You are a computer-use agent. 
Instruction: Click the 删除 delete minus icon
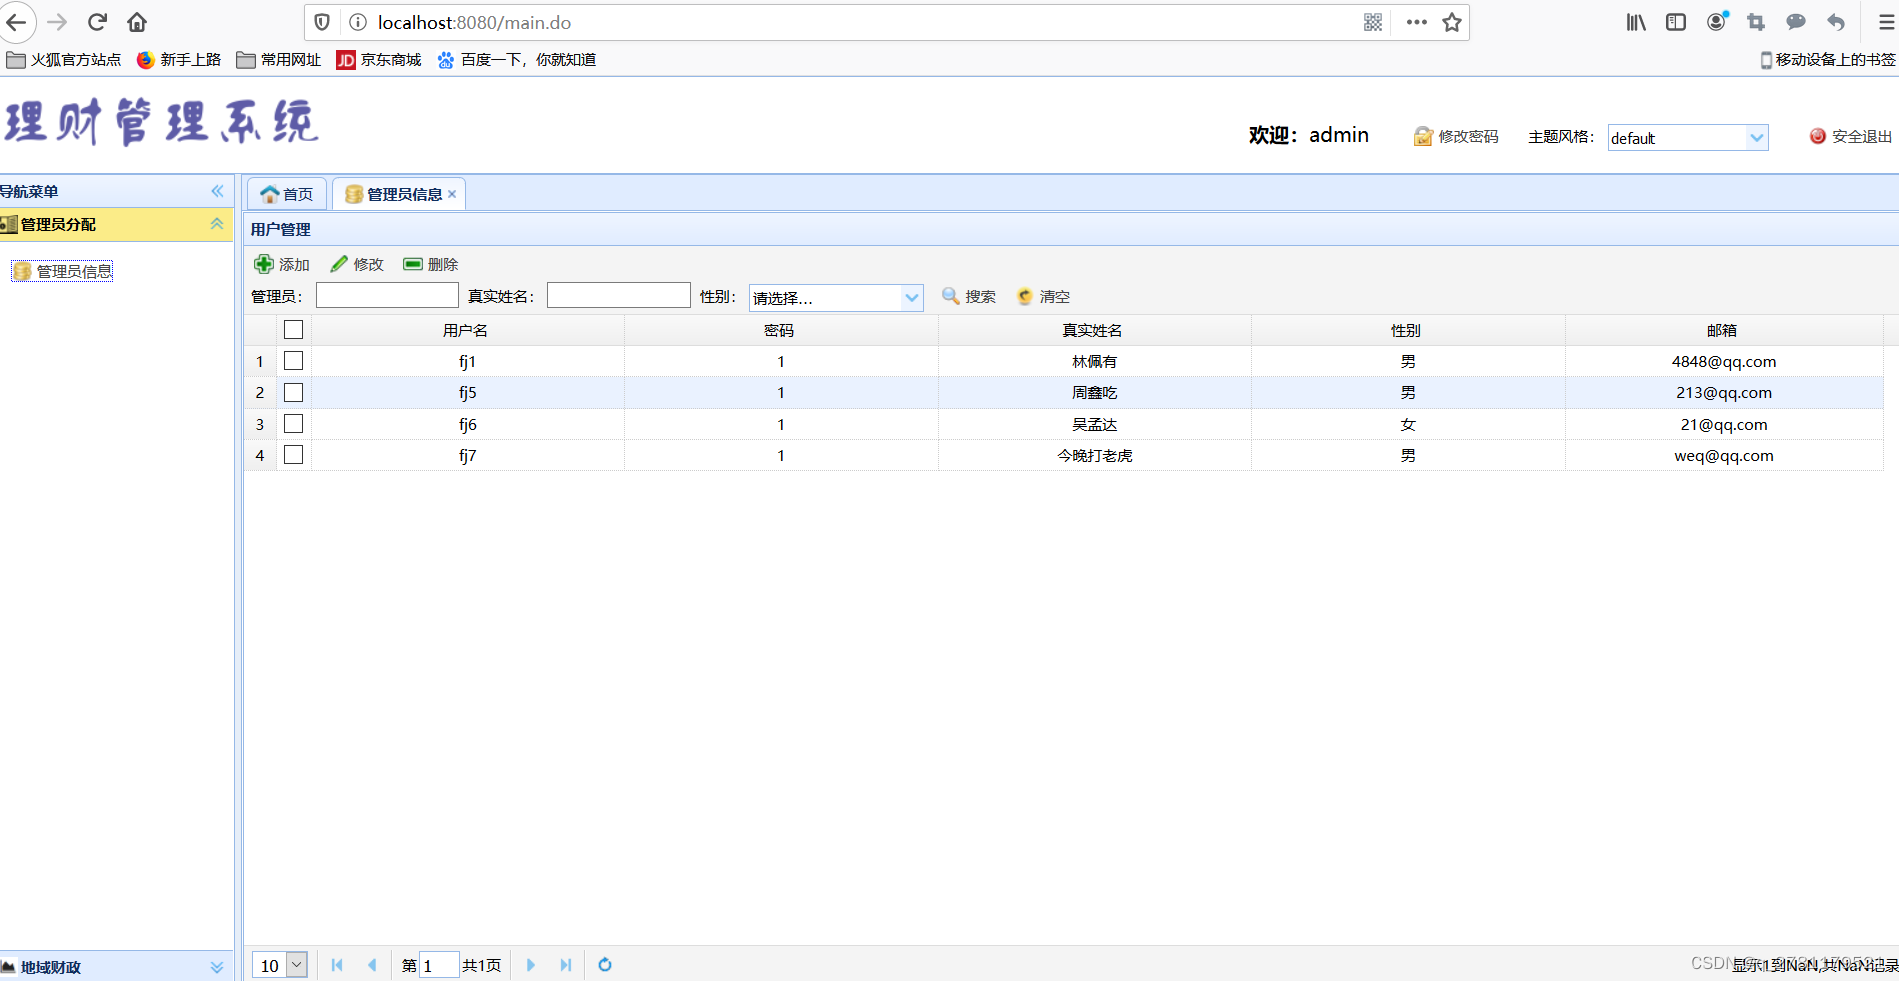point(412,264)
